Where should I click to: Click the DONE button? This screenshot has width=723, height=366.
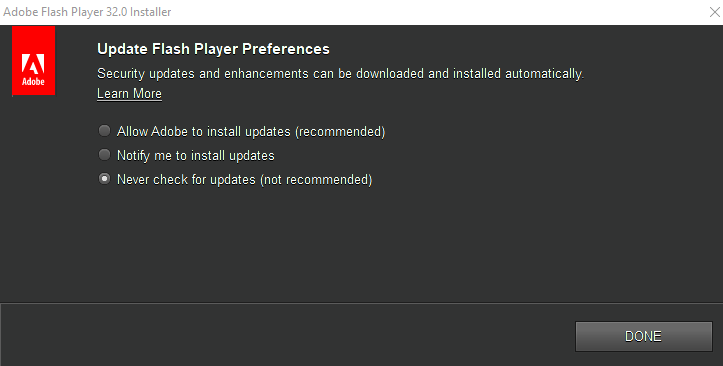point(644,336)
